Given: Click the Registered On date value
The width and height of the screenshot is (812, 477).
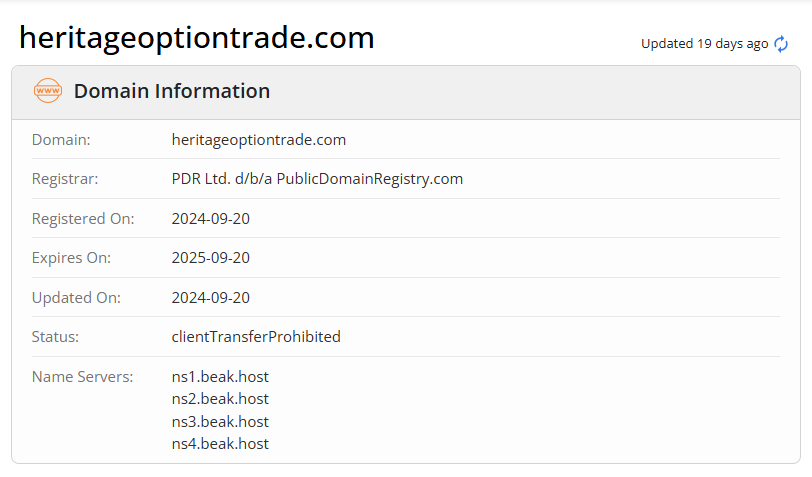Looking at the screenshot, I should pos(211,218).
